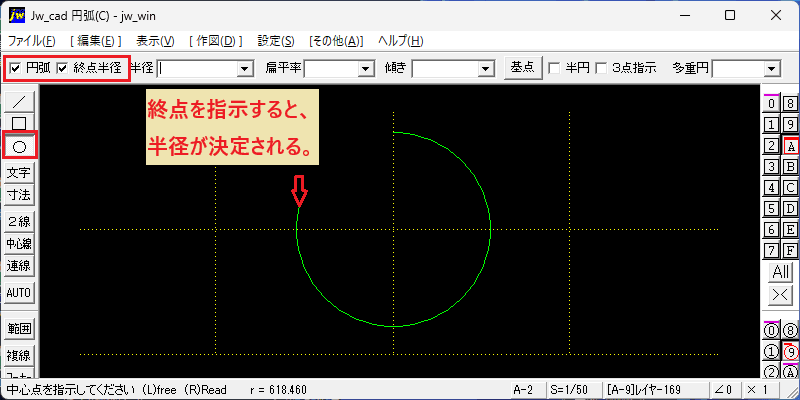
Task: Open the 設定(S) menu
Action: 276,41
